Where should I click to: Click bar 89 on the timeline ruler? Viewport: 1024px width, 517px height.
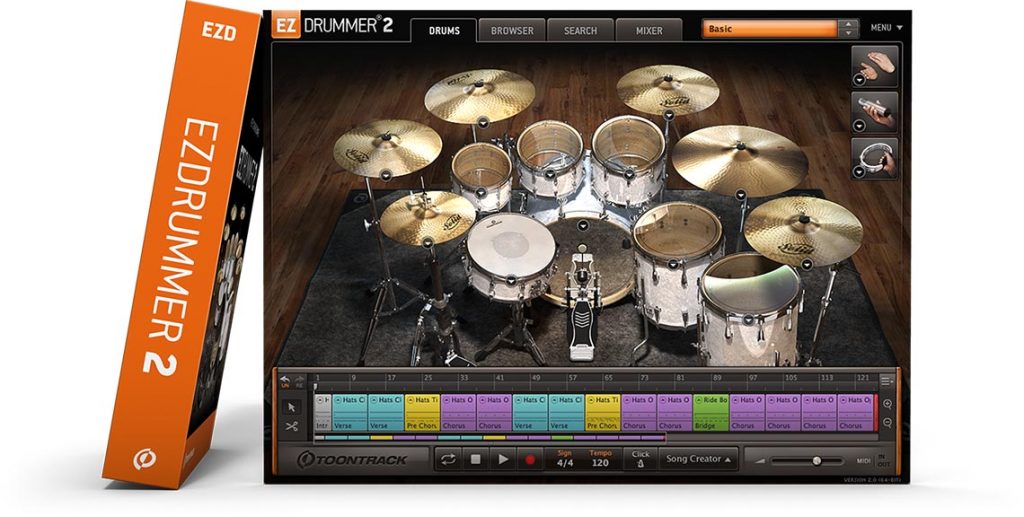tap(717, 378)
